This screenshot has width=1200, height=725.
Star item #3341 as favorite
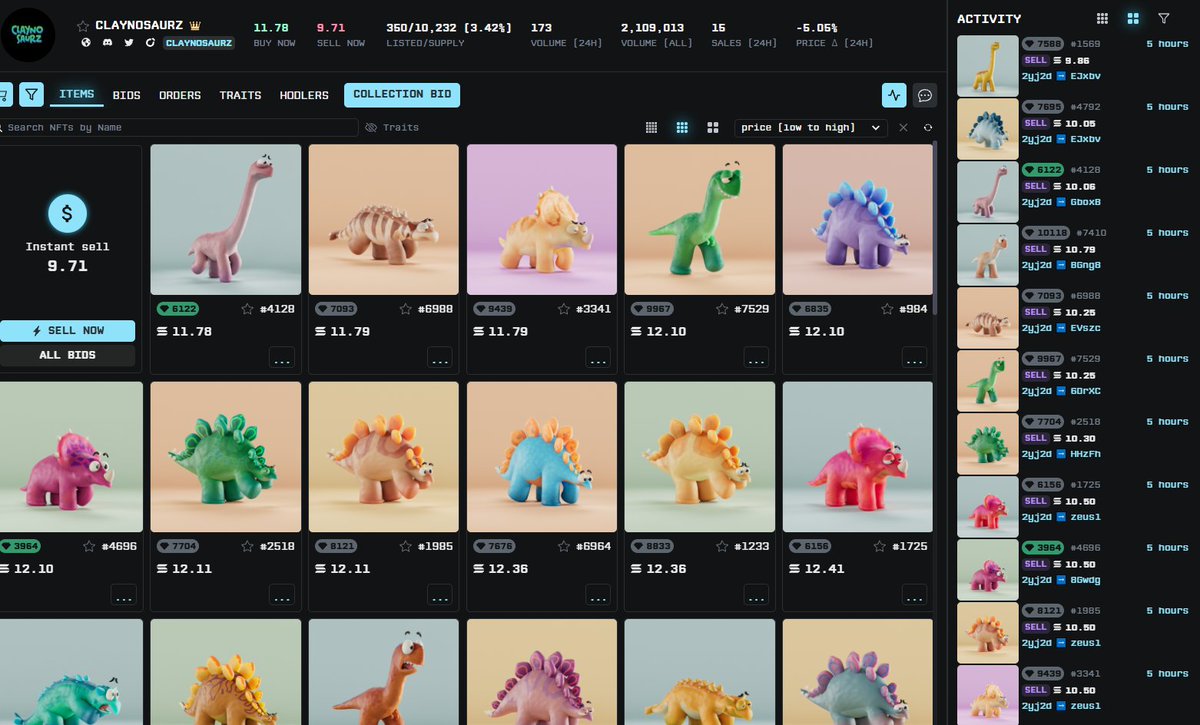(x=563, y=309)
